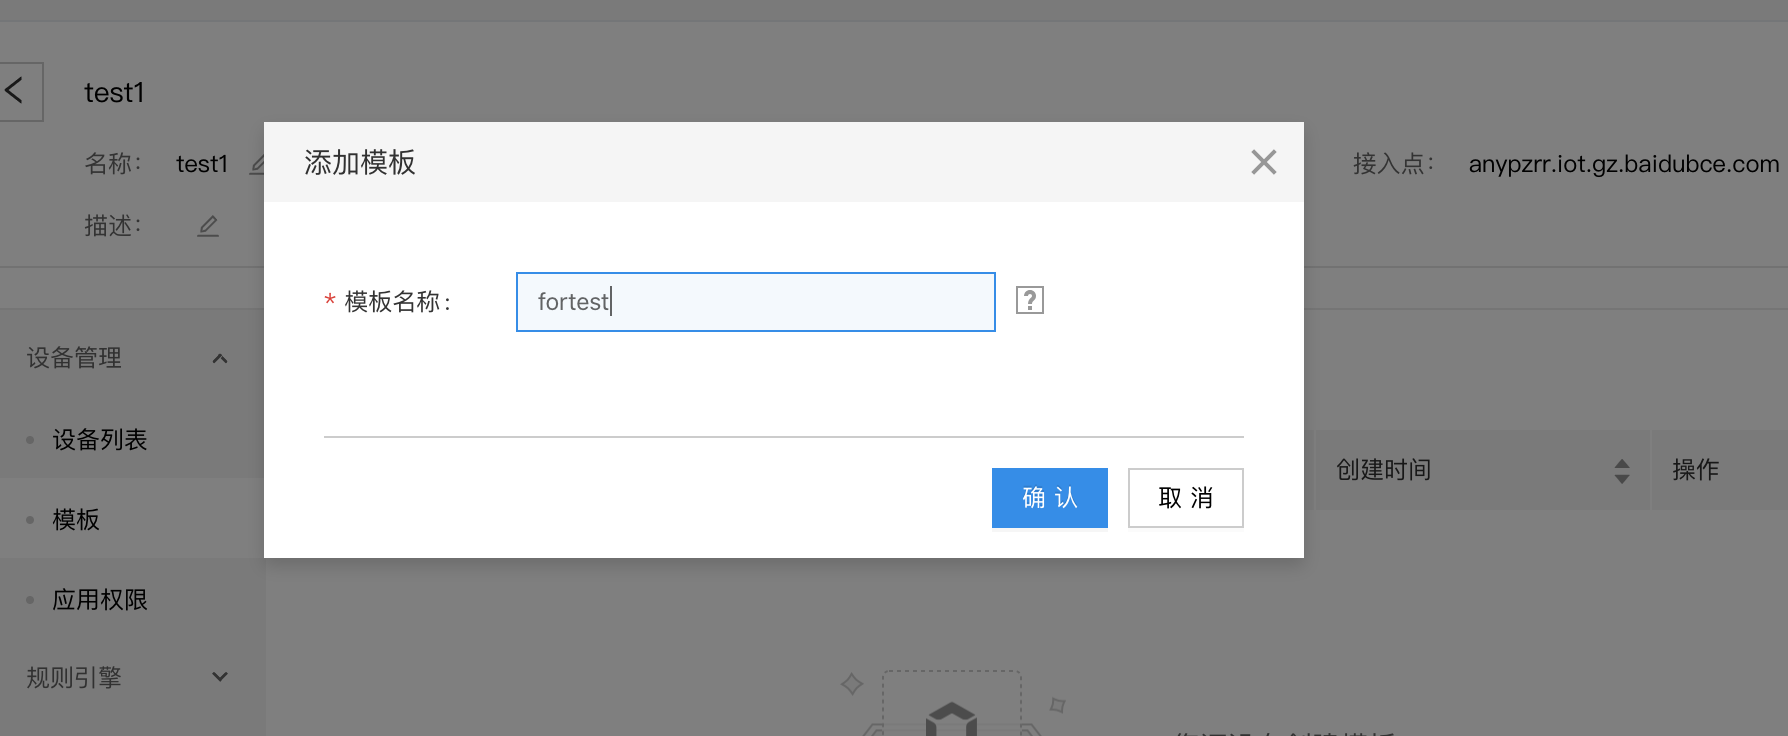Expand the 规则引擎 sidebar section
The height and width of the screenshot is (736, 1788).
[220, 677]
